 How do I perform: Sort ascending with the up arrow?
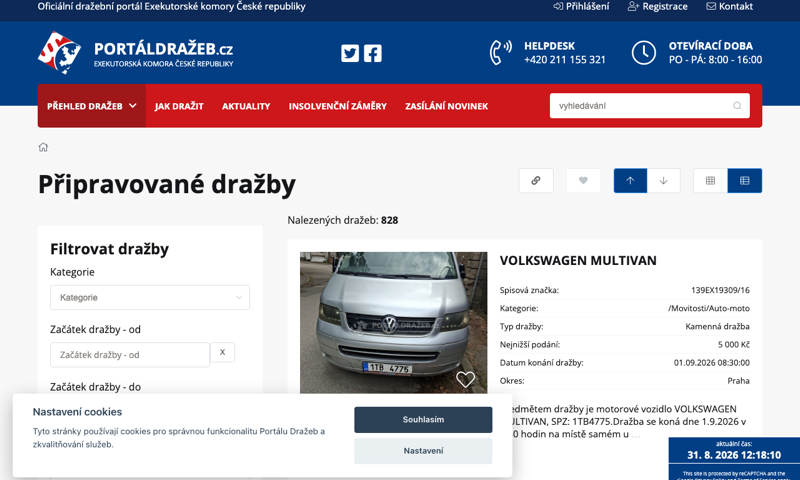click(x=630, y=181)
